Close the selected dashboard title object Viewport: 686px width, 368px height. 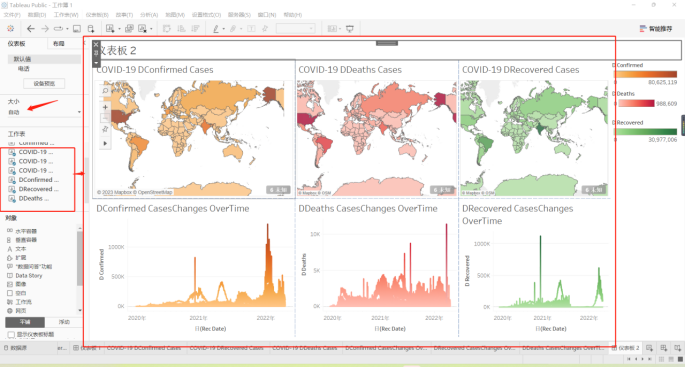tap(96, 44)
